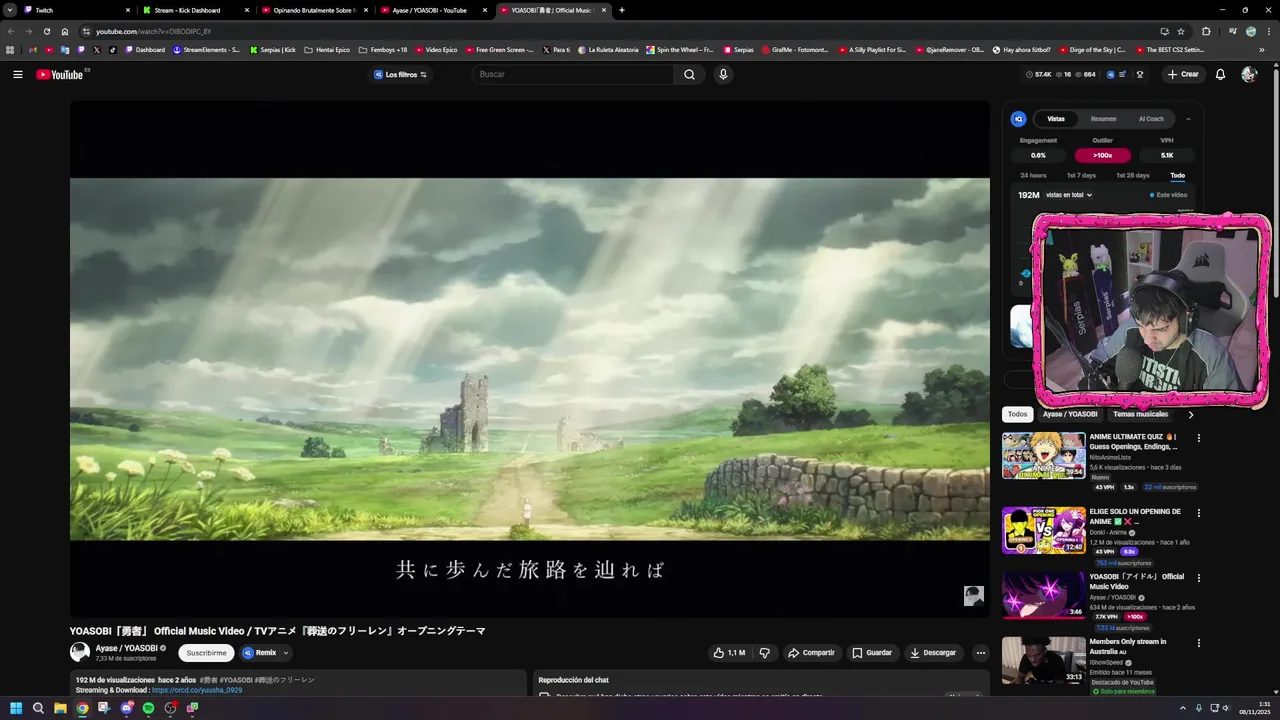Screen dimensions: 1280x720
Task: Open File Explorer from the taskbar
Action: tap(60, 708)
